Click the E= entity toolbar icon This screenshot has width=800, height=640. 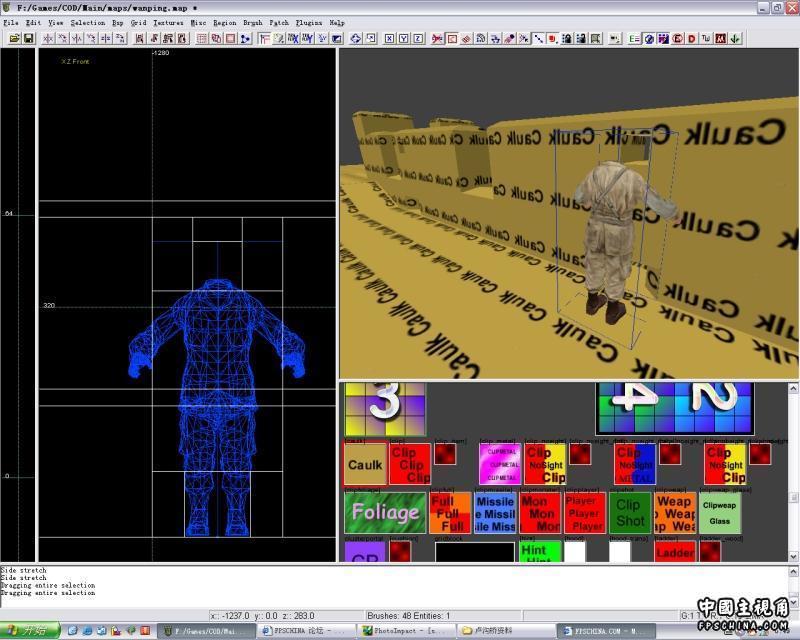(x=634, y=38)
